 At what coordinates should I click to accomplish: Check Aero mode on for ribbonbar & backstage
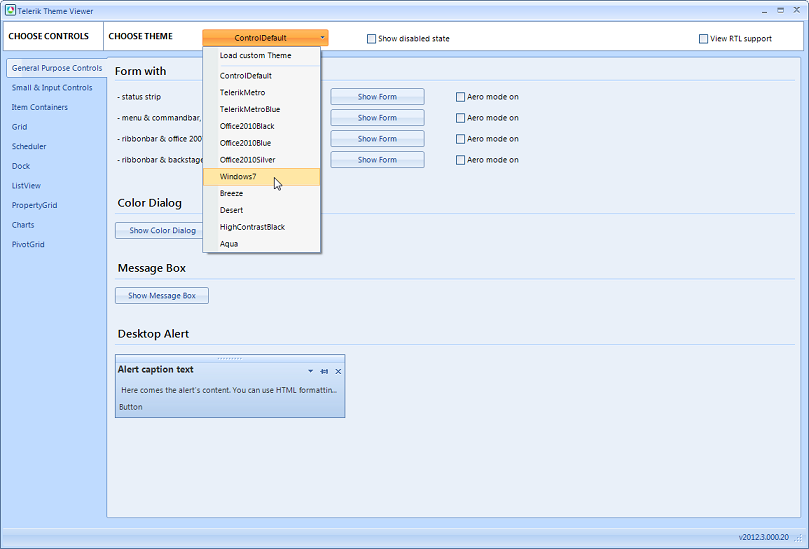[460, 160]
